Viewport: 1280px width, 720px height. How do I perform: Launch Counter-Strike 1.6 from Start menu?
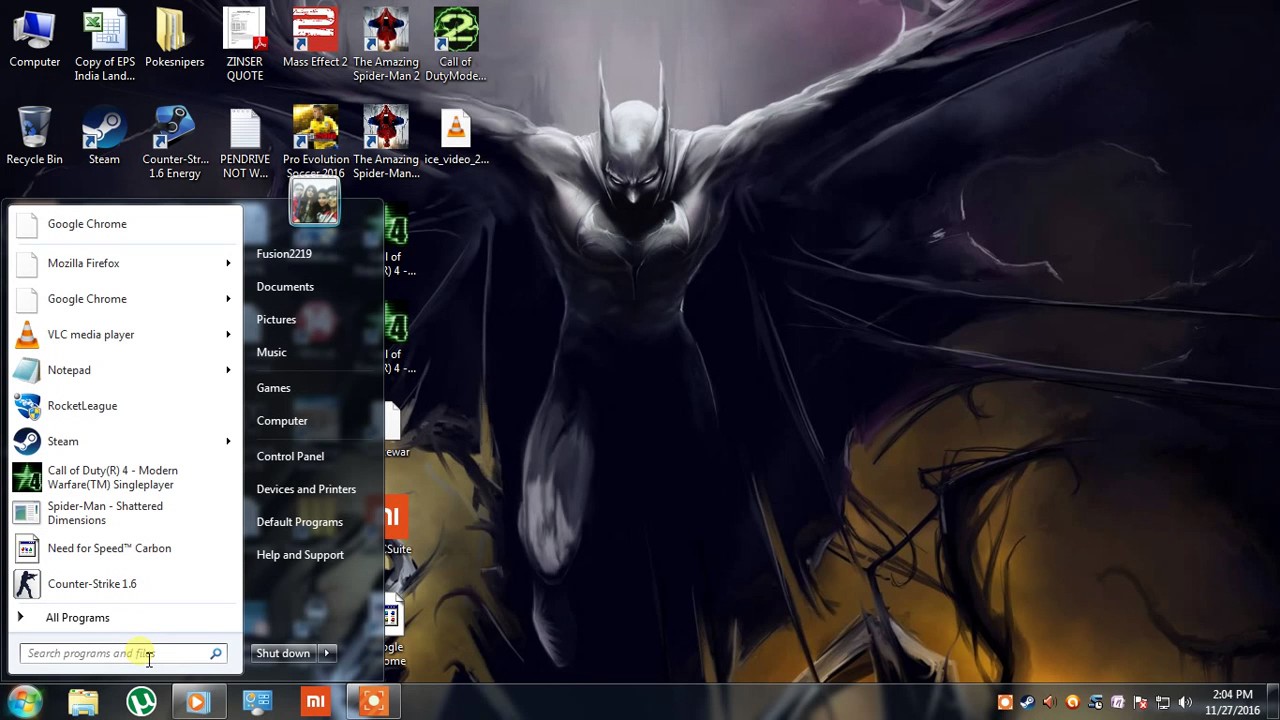coord(126,584)
